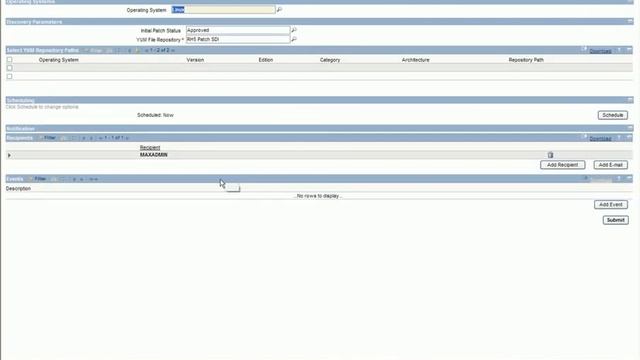
Task: Click the Architecture column header
Action: tap(416, 60)
